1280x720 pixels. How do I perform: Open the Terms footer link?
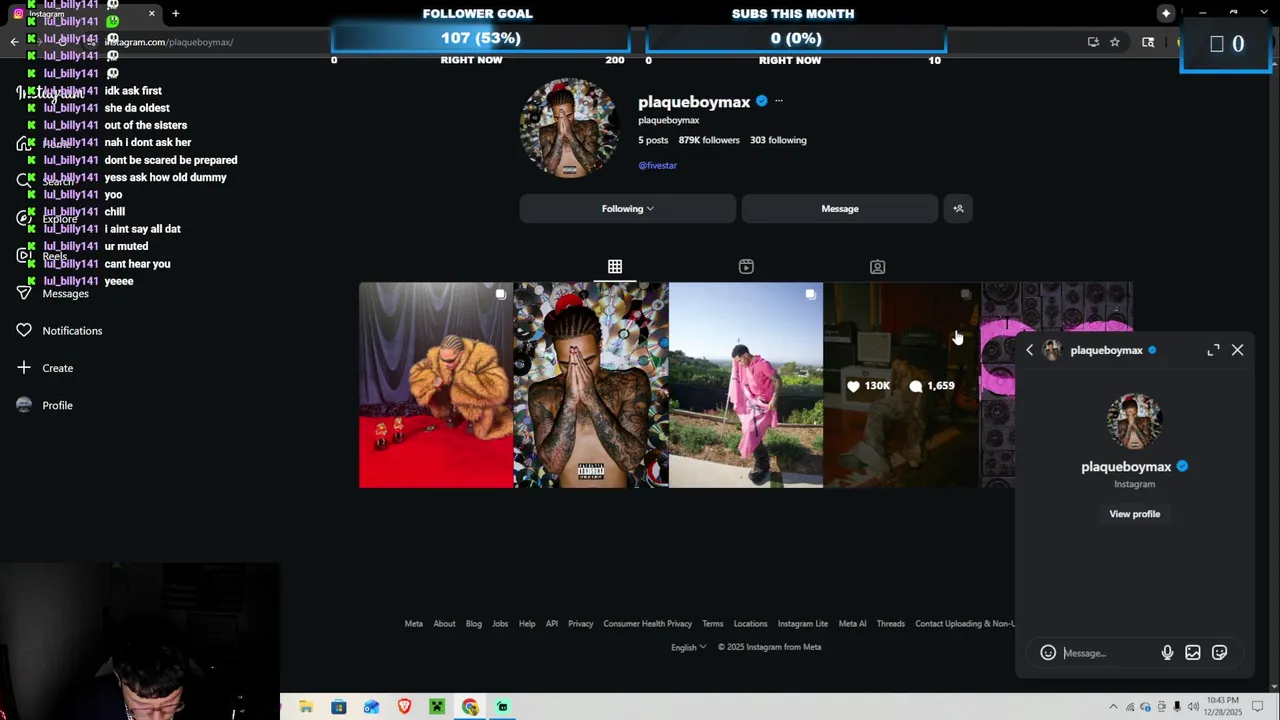[712, 624]
